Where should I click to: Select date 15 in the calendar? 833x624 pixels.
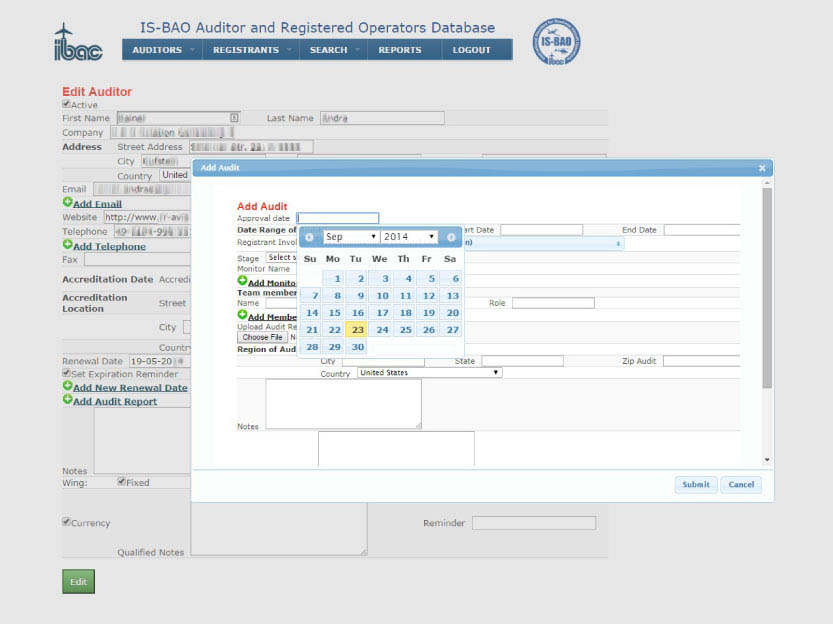pos(333,313)
